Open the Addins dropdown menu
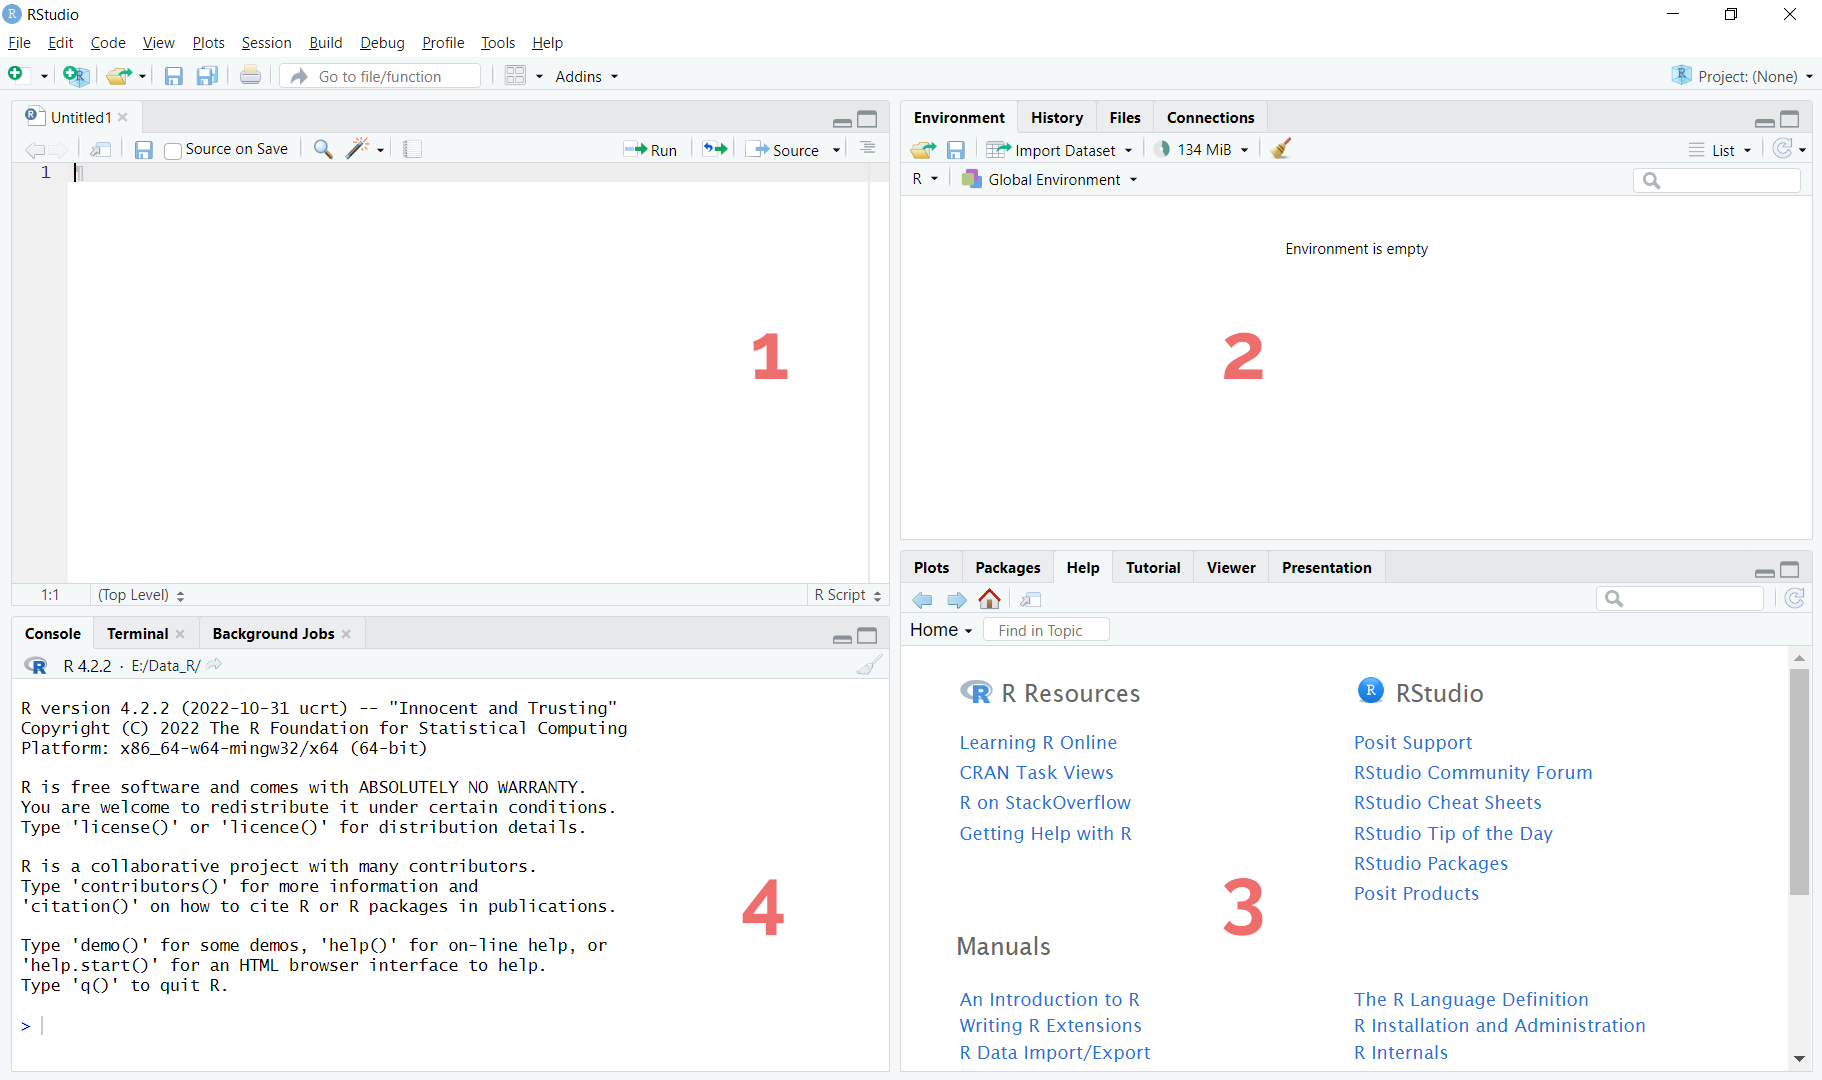 click(586, 77)
